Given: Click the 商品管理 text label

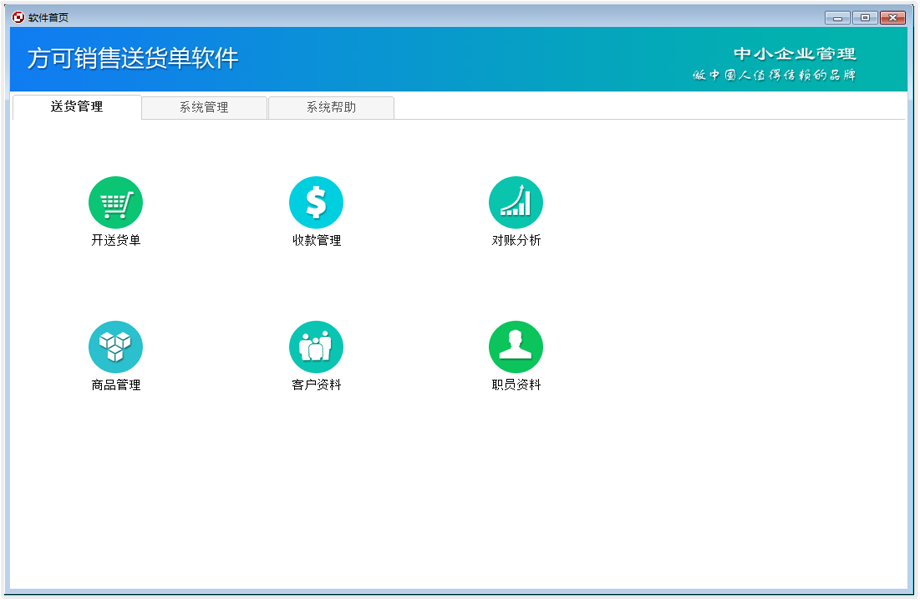Looking at the screenshot, I should coord(116,384).
